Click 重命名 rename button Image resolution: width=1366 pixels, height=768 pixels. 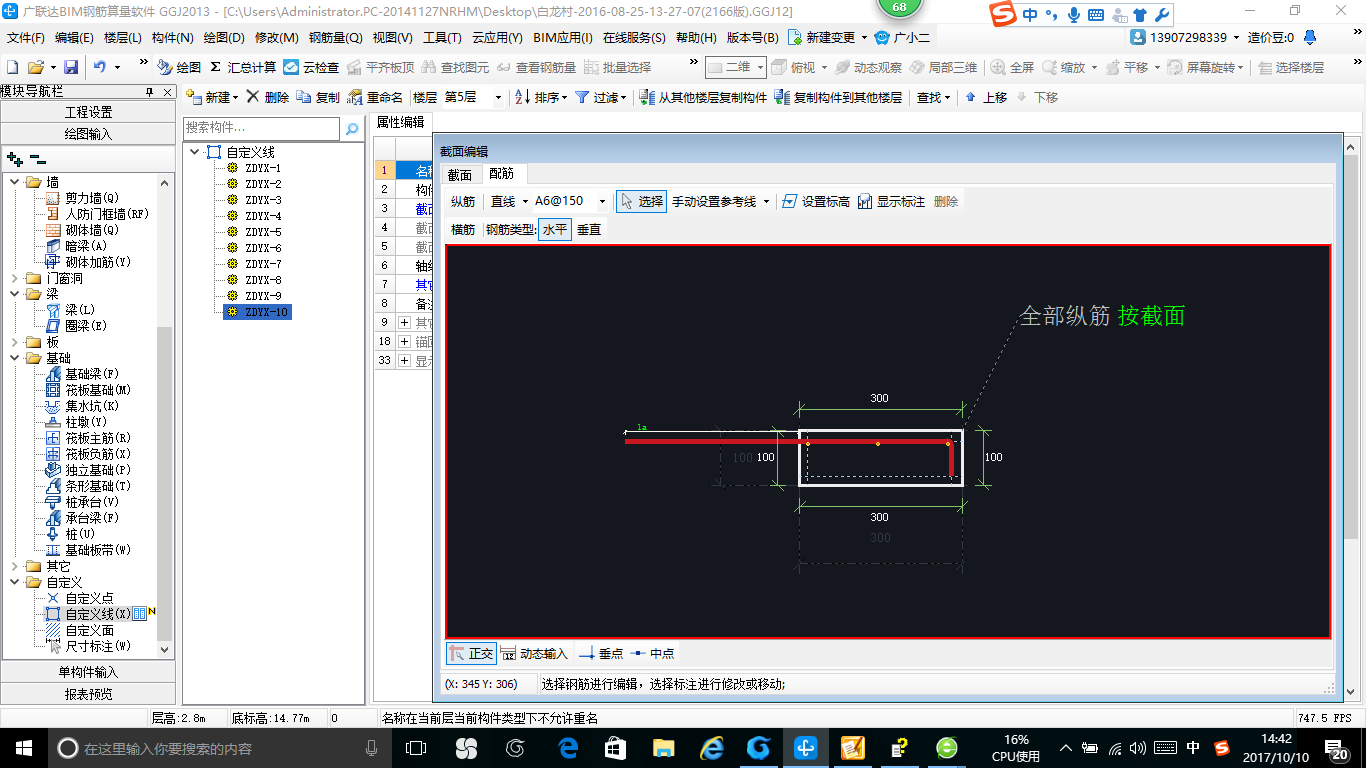[x=375, y=97]
